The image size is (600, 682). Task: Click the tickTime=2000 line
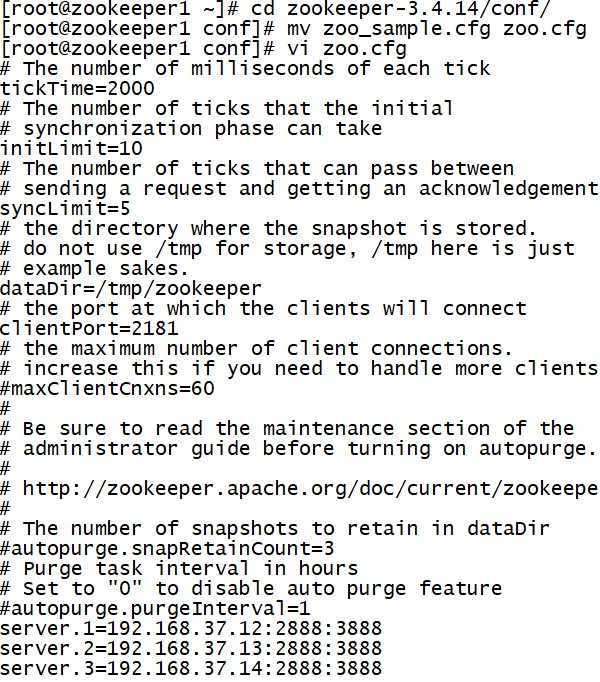click(77, 89)
